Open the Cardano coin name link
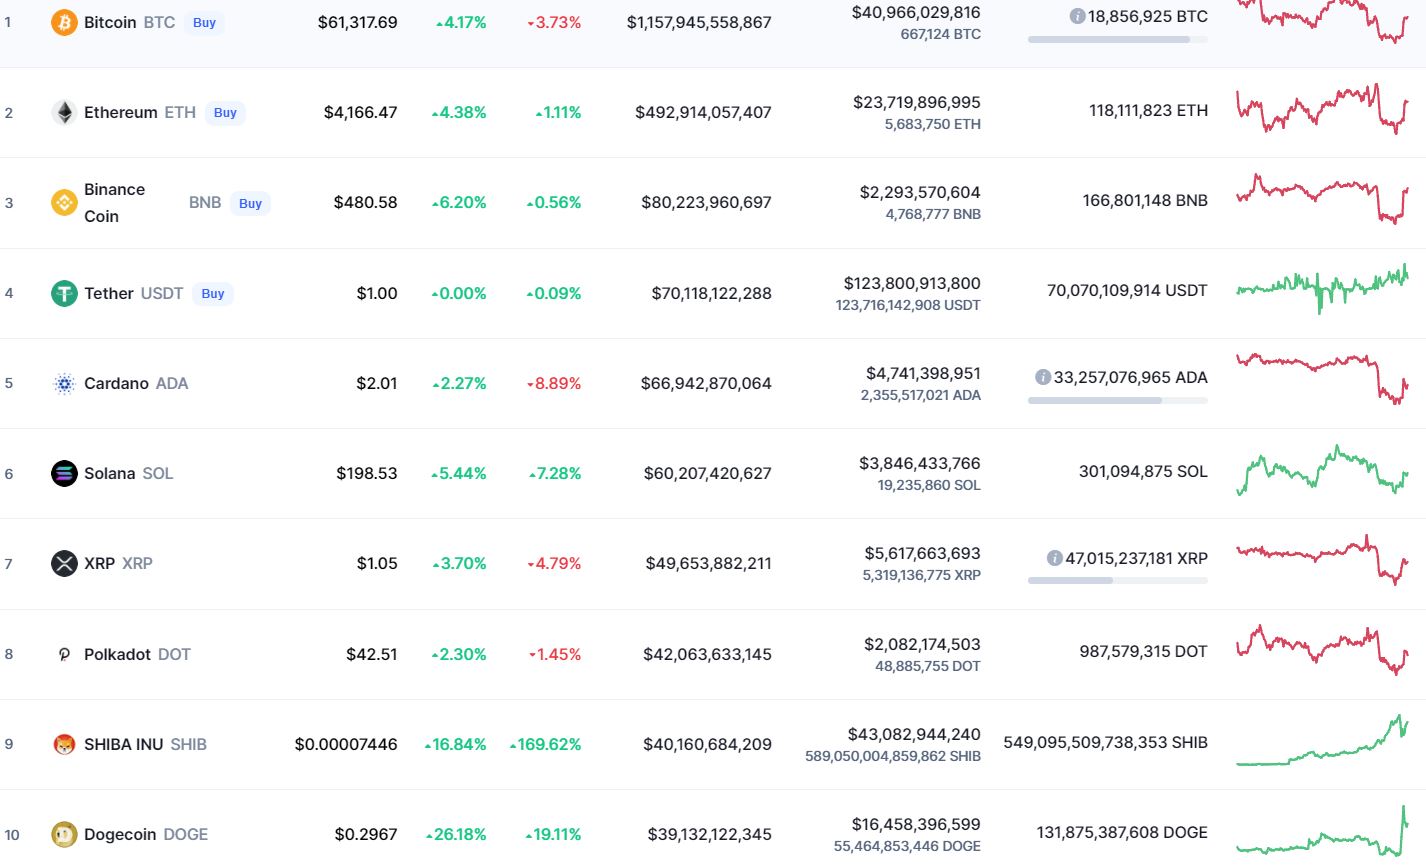 pos(116,383)
